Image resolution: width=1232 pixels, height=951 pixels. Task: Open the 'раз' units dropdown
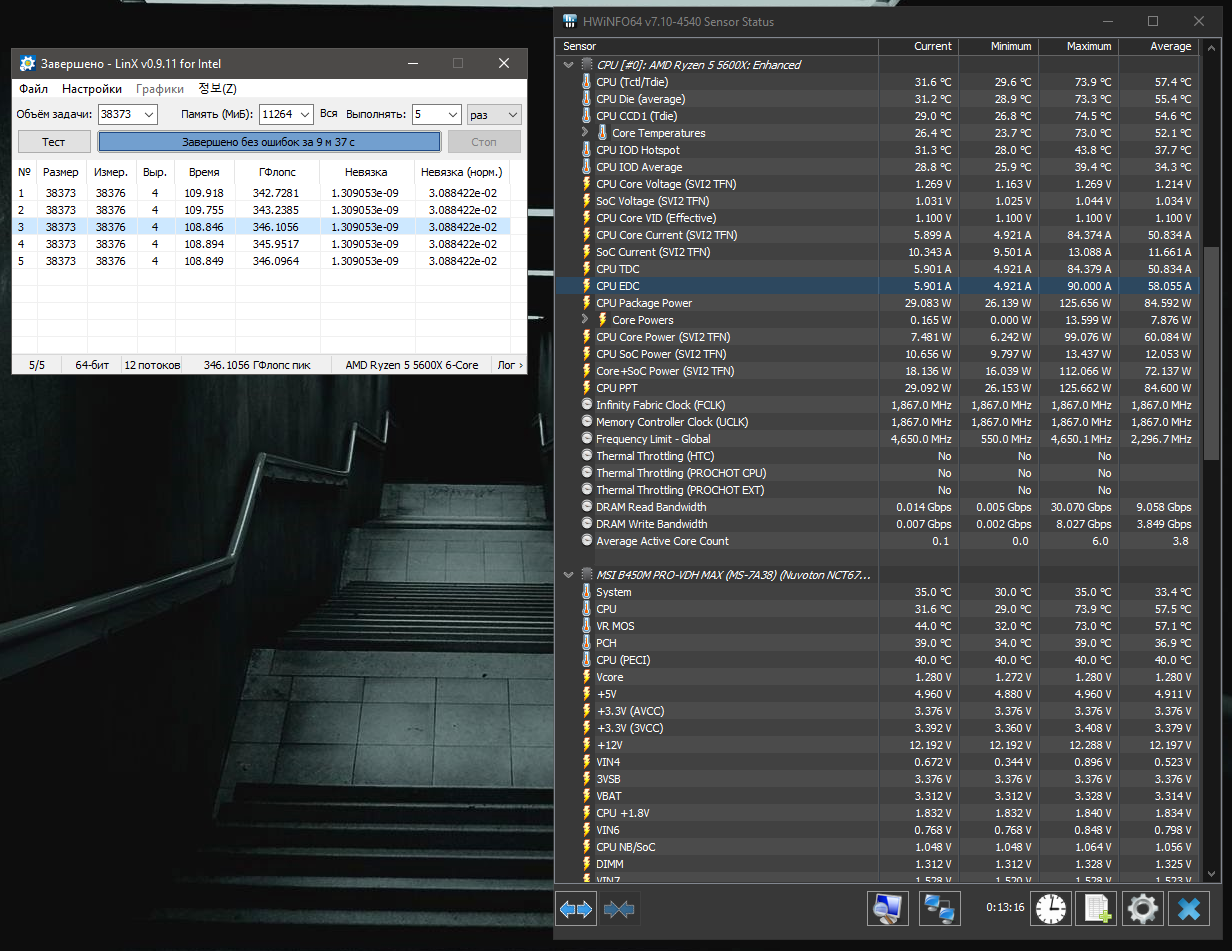pos(512,115)
